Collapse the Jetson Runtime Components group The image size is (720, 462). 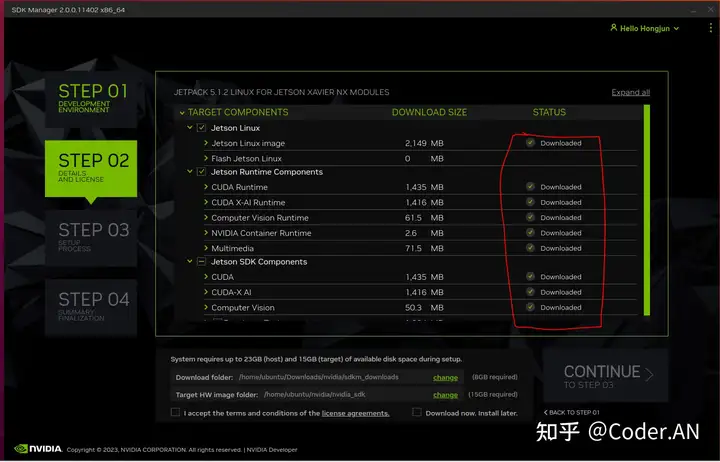point(189,172)
